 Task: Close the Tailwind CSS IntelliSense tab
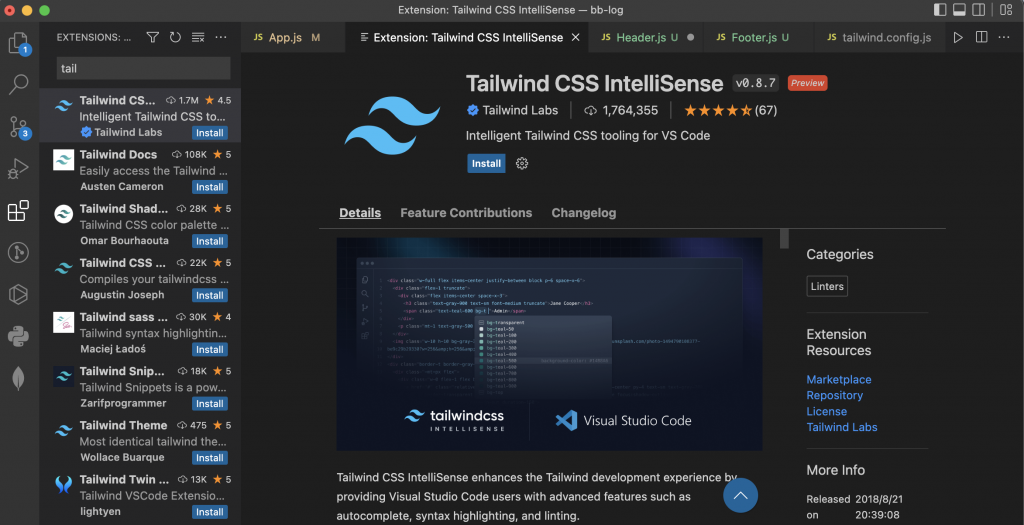(x=575, y=37)
